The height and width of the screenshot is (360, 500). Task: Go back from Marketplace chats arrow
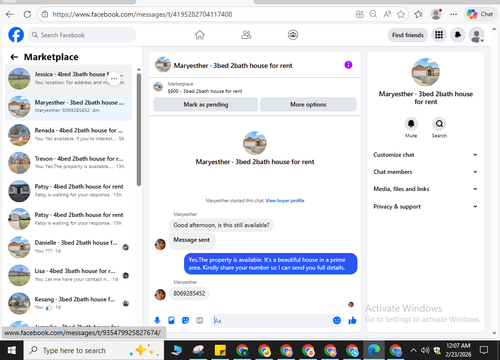[14, 57]
